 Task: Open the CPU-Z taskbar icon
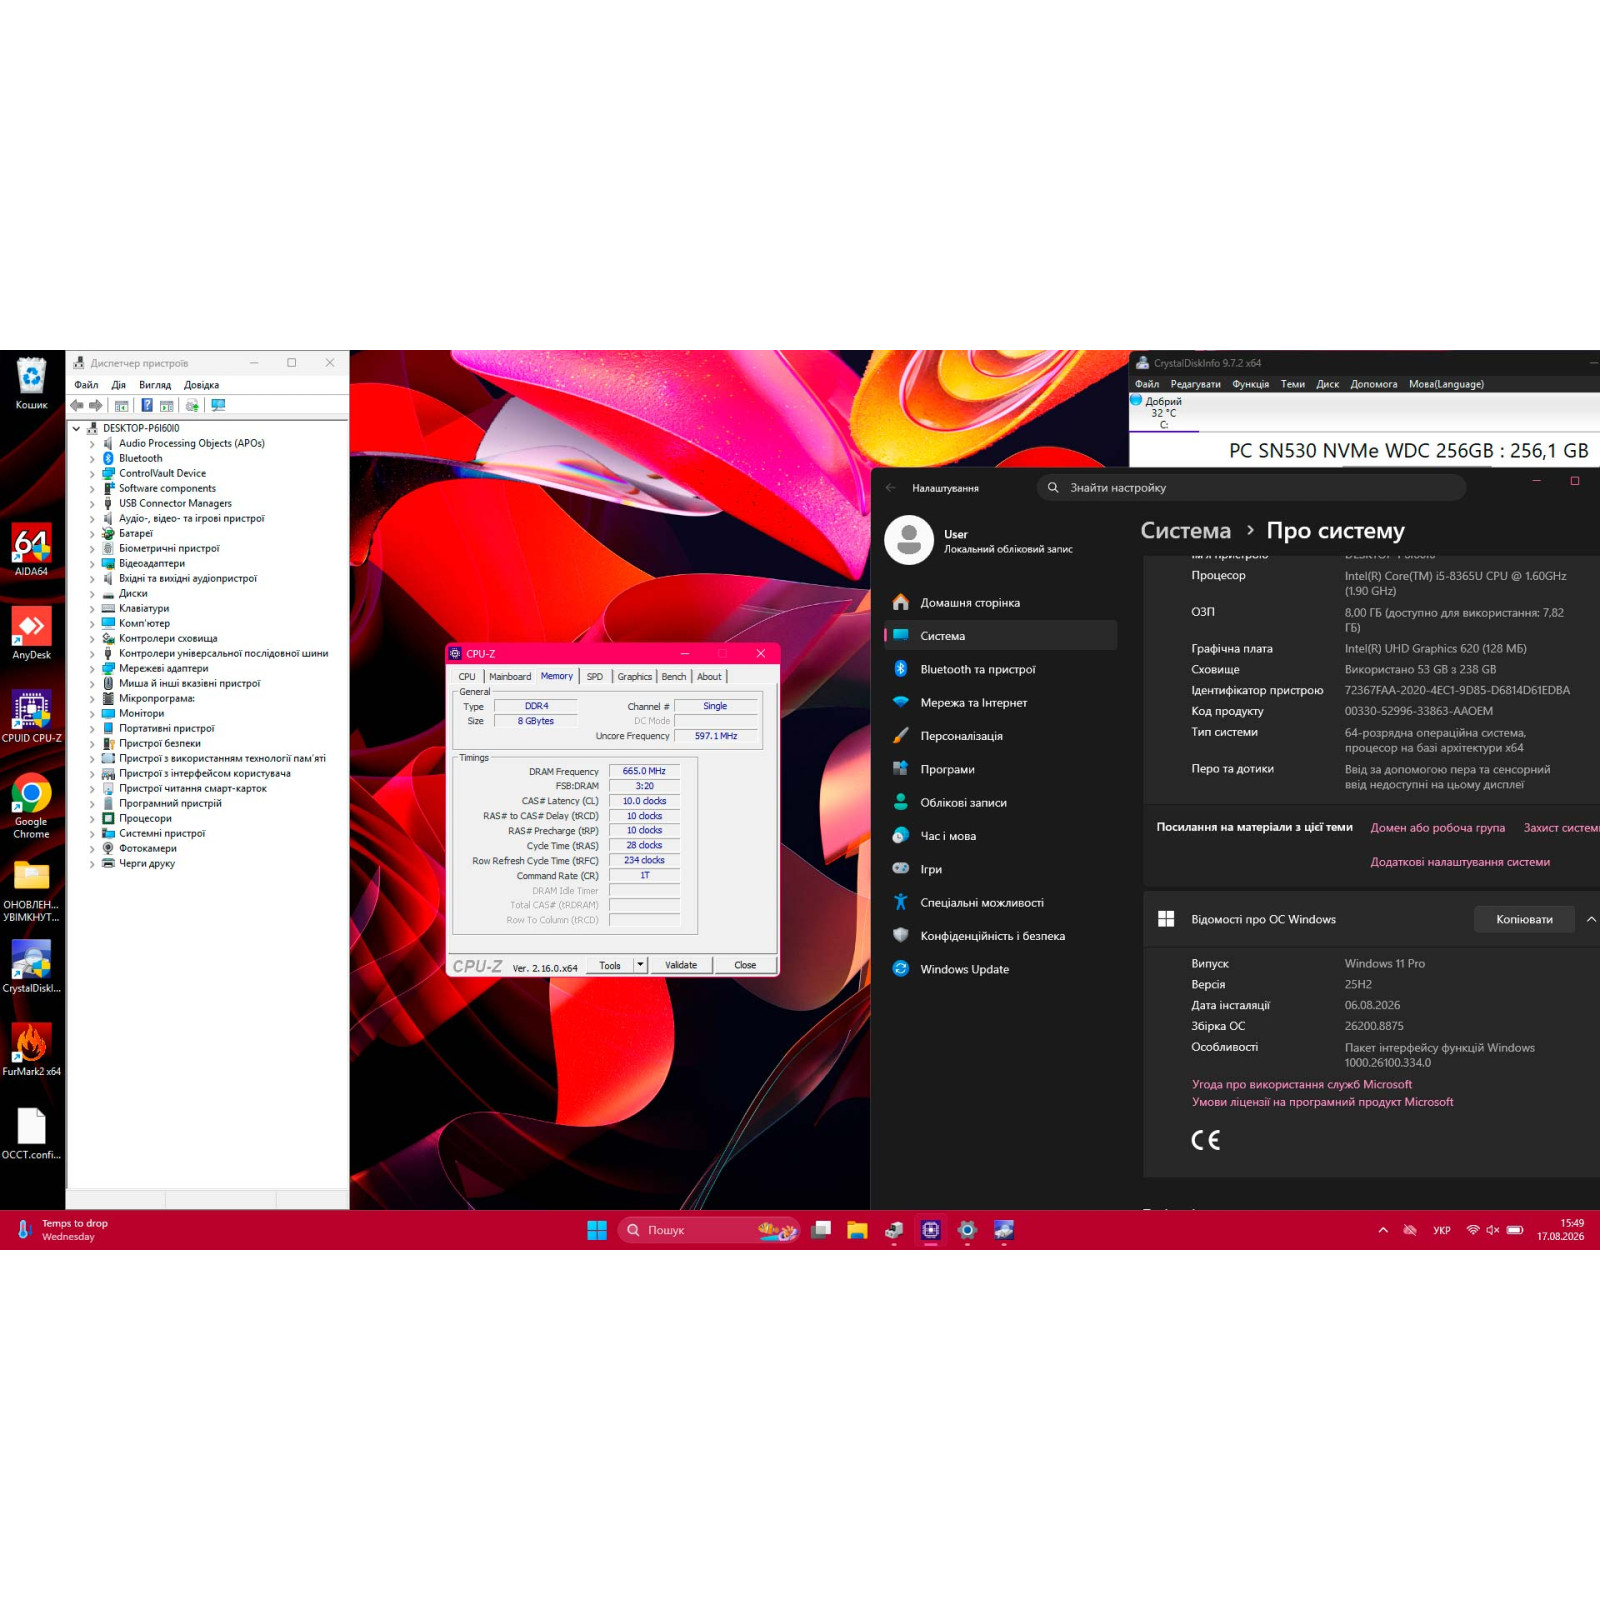[931, 1230]
